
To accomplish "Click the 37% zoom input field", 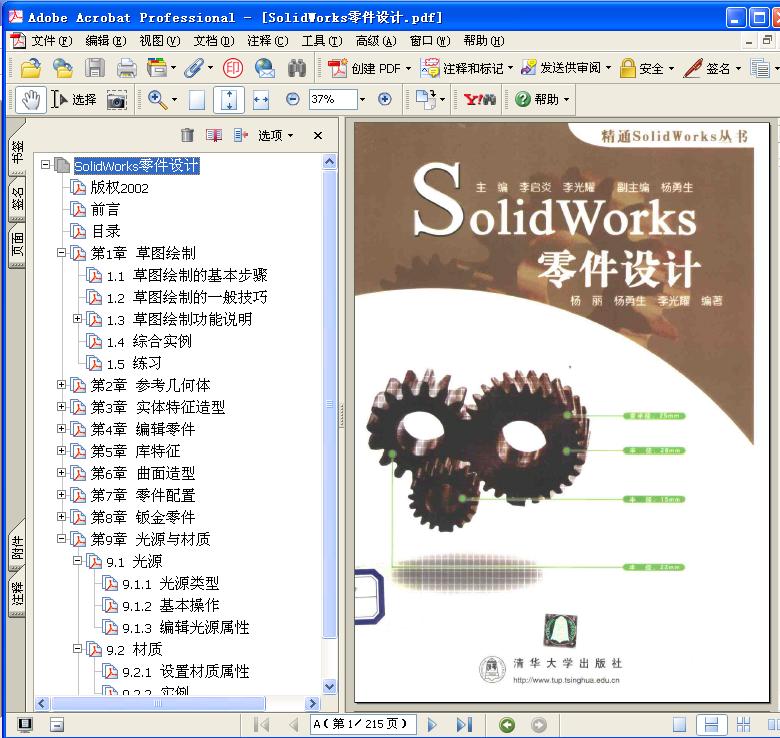I will [x=333, y=99].
